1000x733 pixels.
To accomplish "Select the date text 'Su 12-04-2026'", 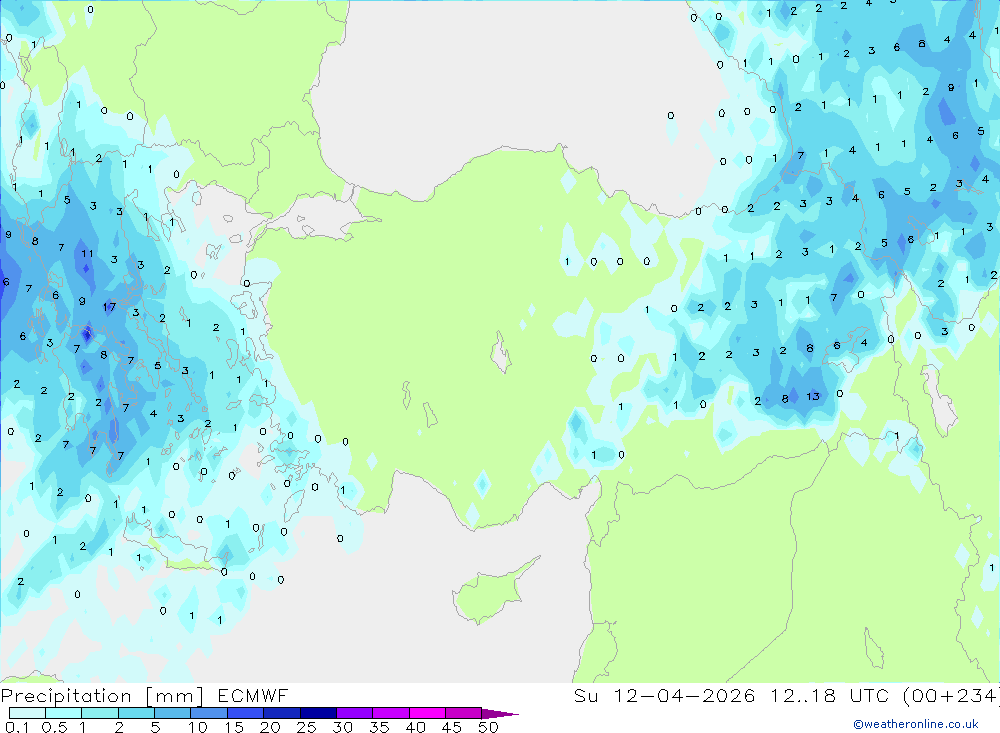I will point(665,695).
